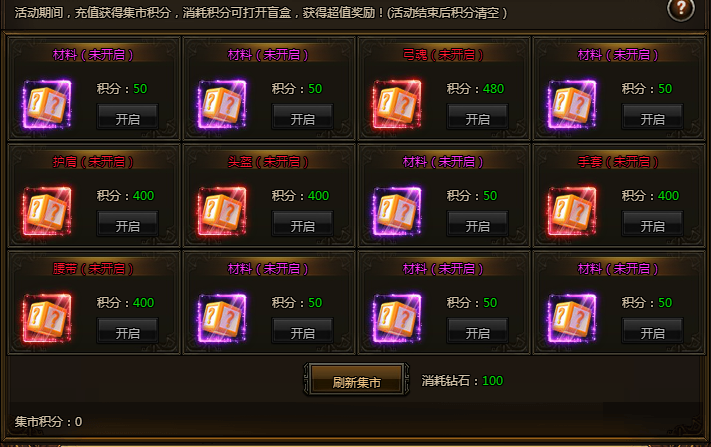Open the 头盔 blind box with 开启
The image size is (711, 447).
point(302,224)
